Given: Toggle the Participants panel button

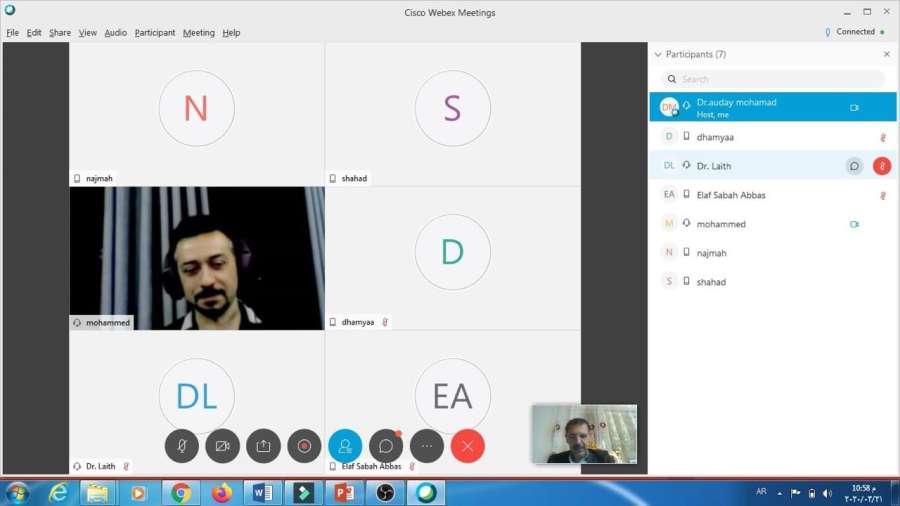Looking at the screenshot, I should tap(345, 446).
